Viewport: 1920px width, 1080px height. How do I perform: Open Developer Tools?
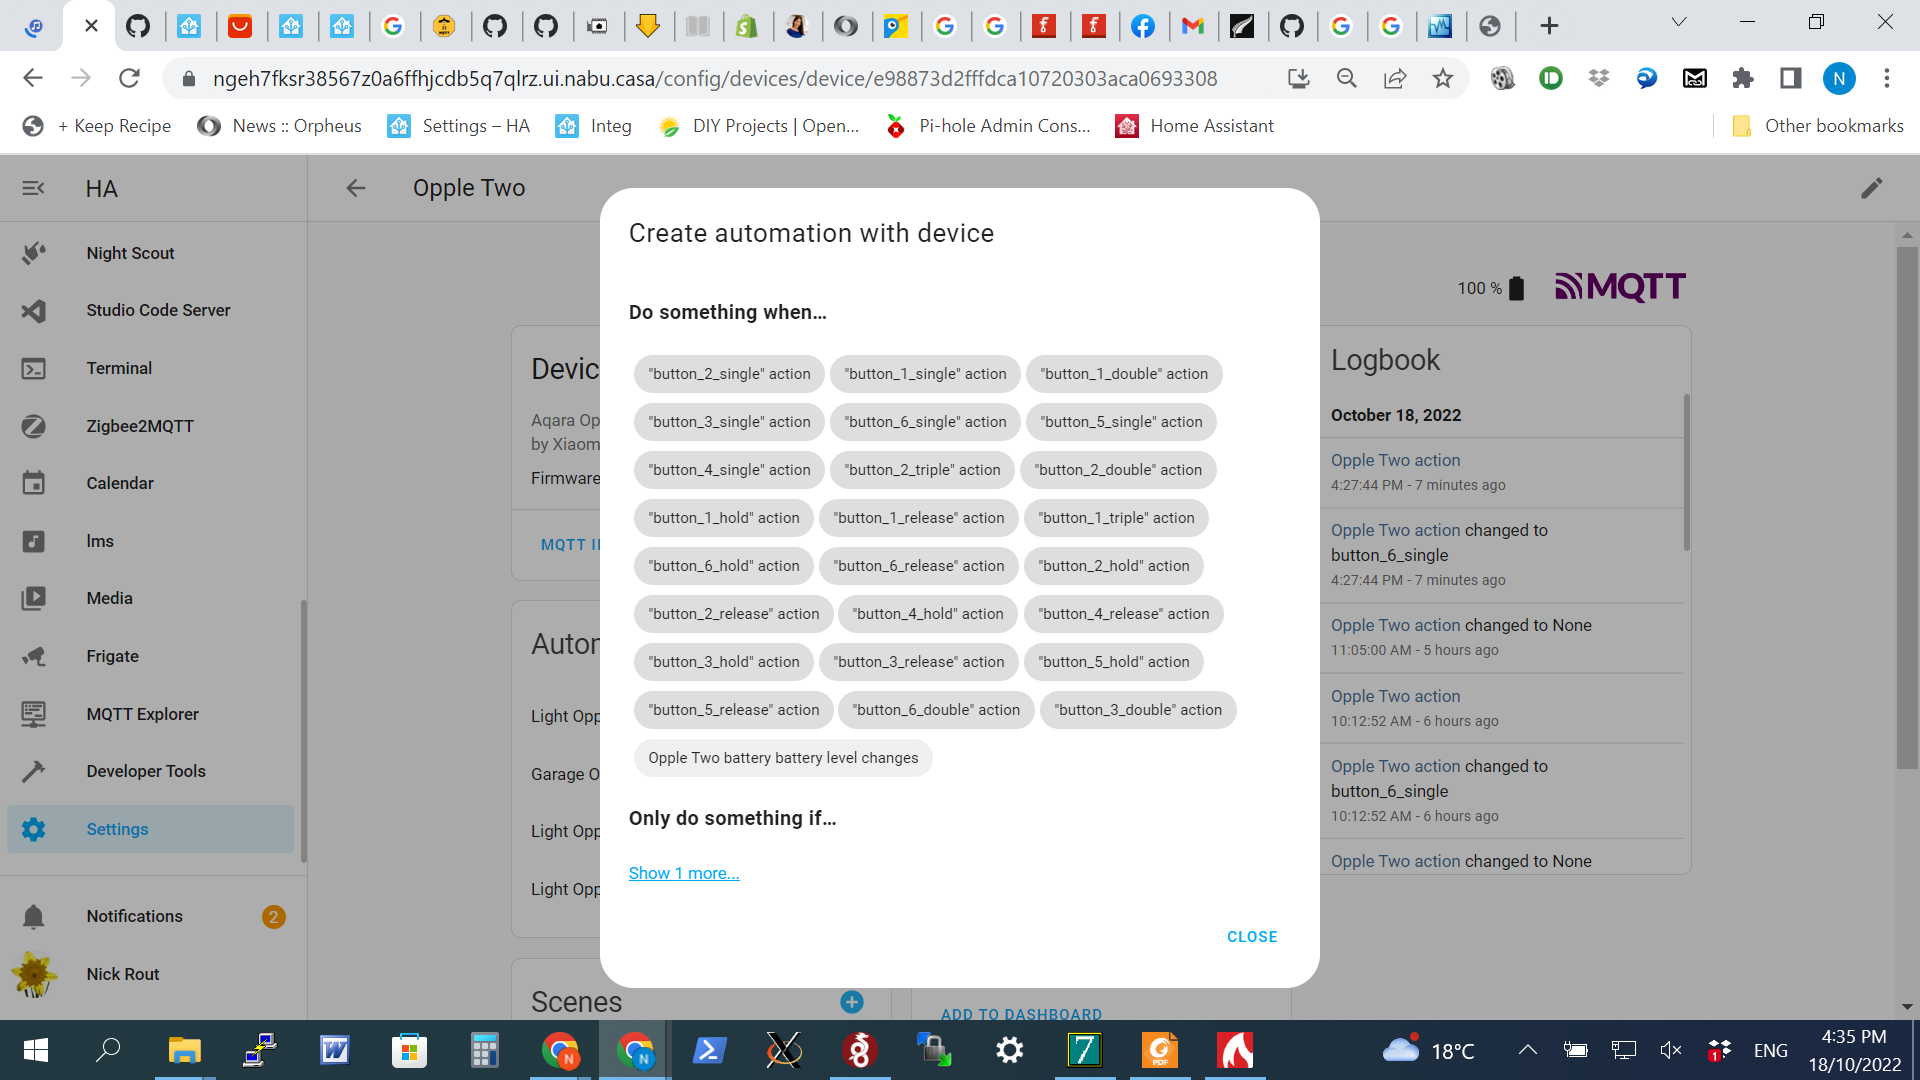[145, 771]
